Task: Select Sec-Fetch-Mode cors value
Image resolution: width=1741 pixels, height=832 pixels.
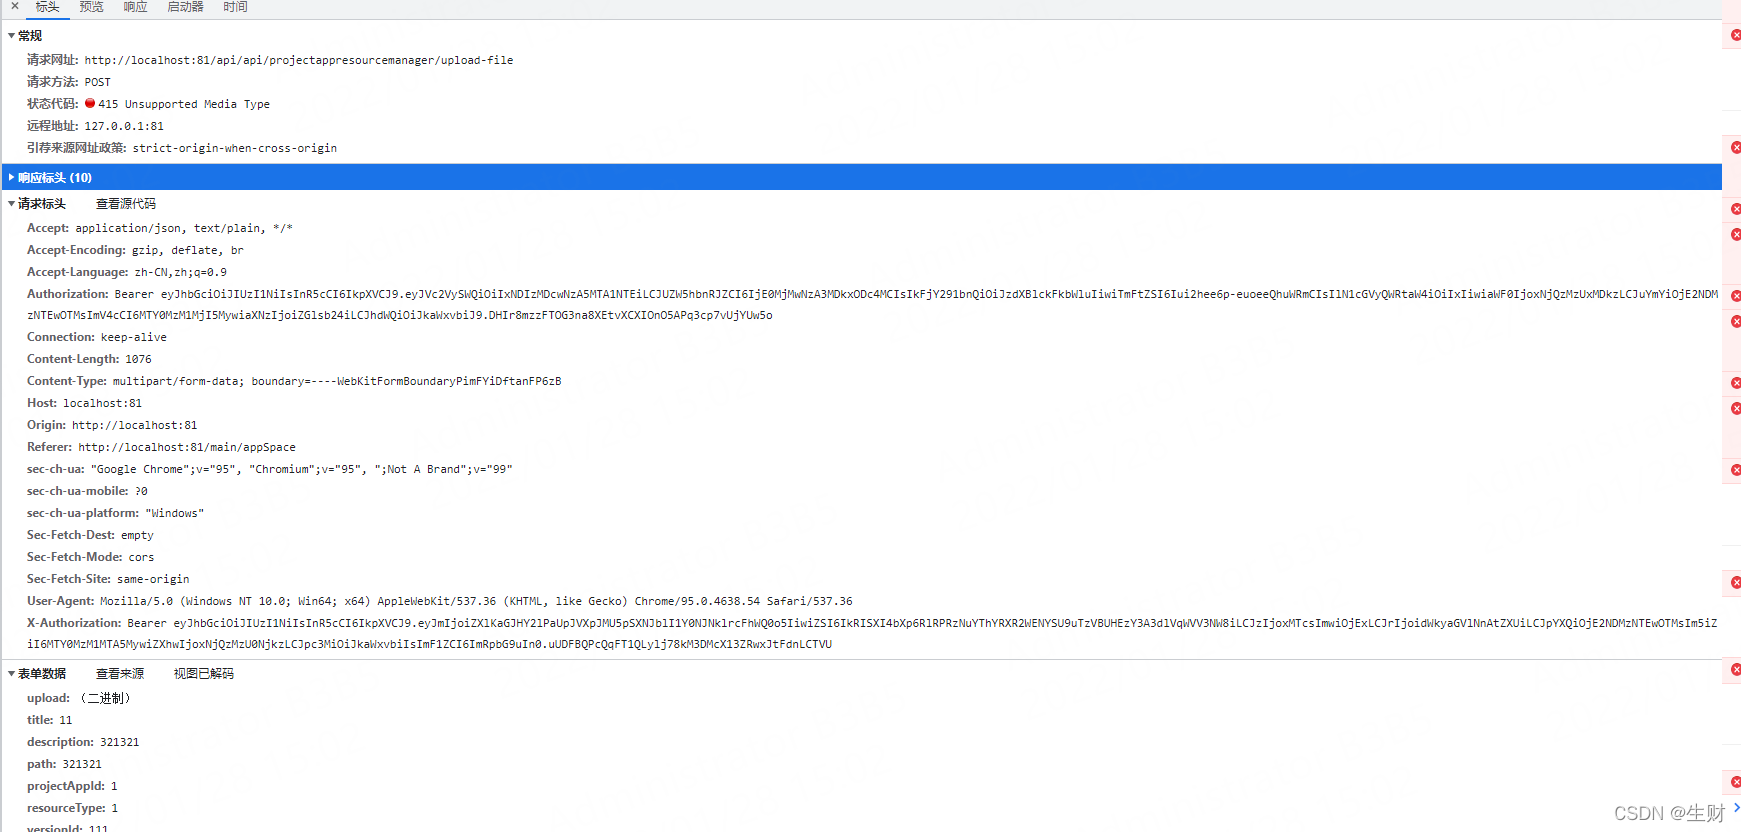Action: pyautogui.click(x=141, y=558)
